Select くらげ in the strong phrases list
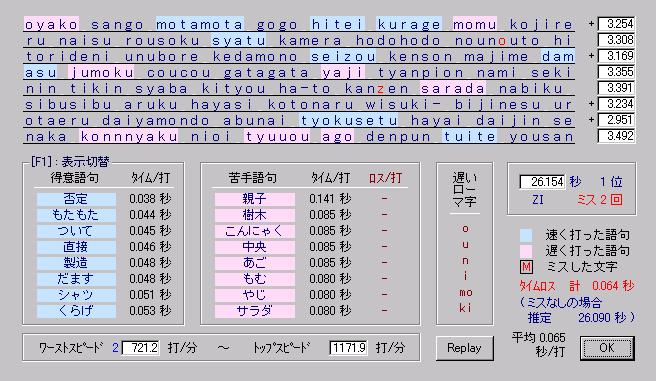 (76, 311)
